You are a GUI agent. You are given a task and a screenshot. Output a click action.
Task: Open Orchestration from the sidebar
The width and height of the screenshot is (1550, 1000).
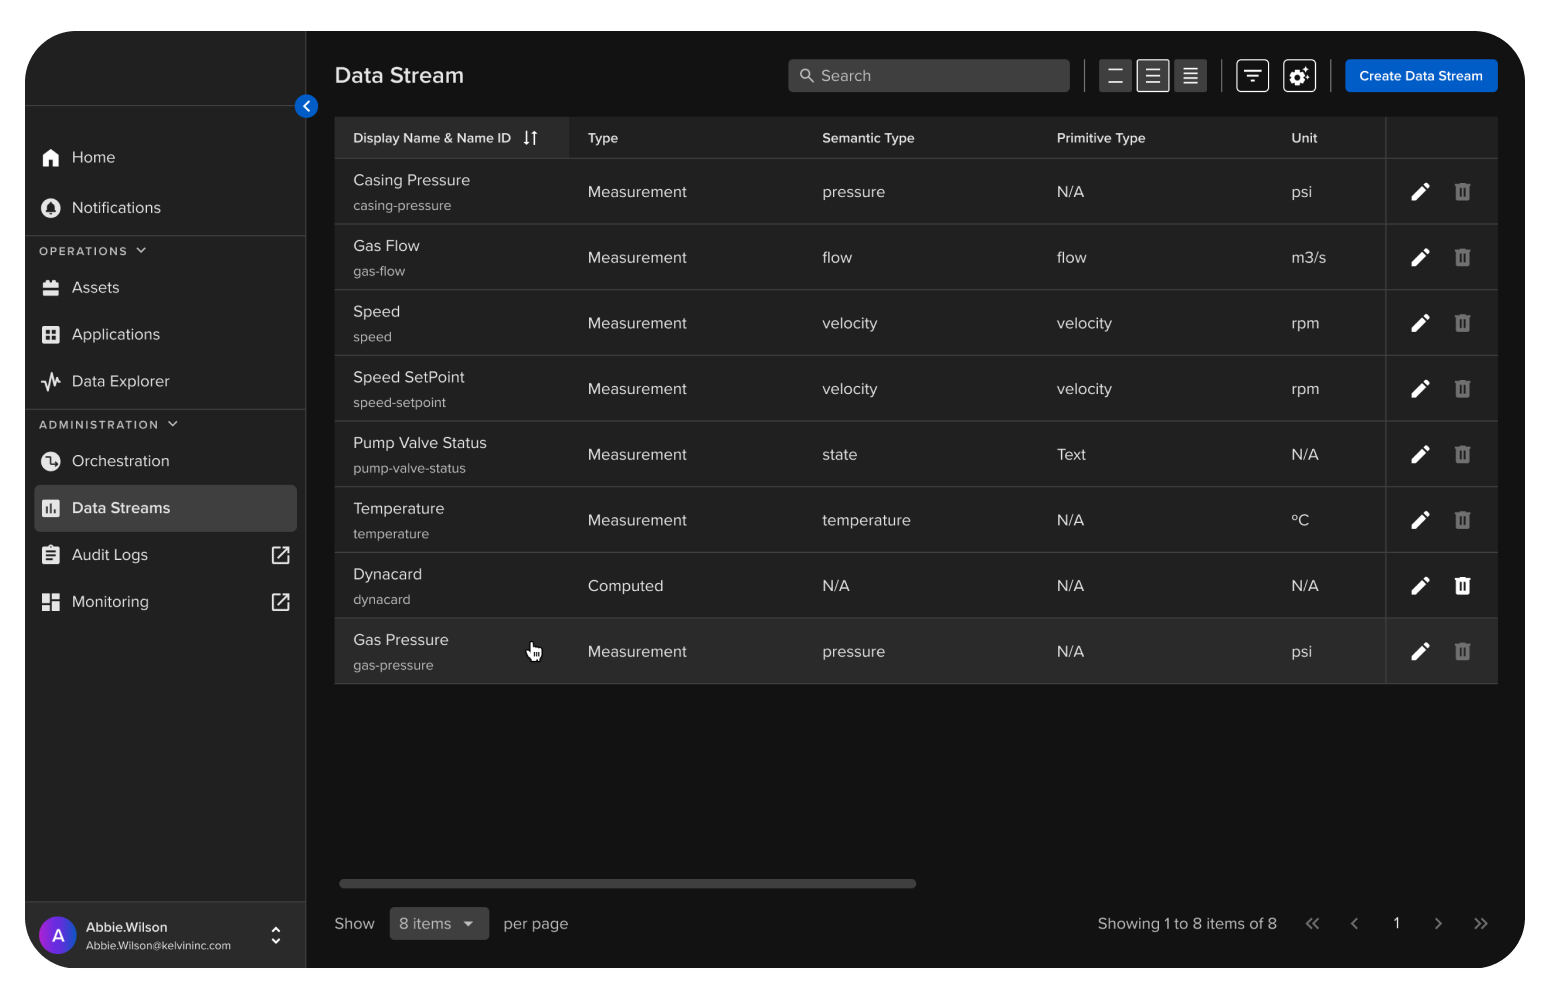pyautogui.click(x=120, y=461)
